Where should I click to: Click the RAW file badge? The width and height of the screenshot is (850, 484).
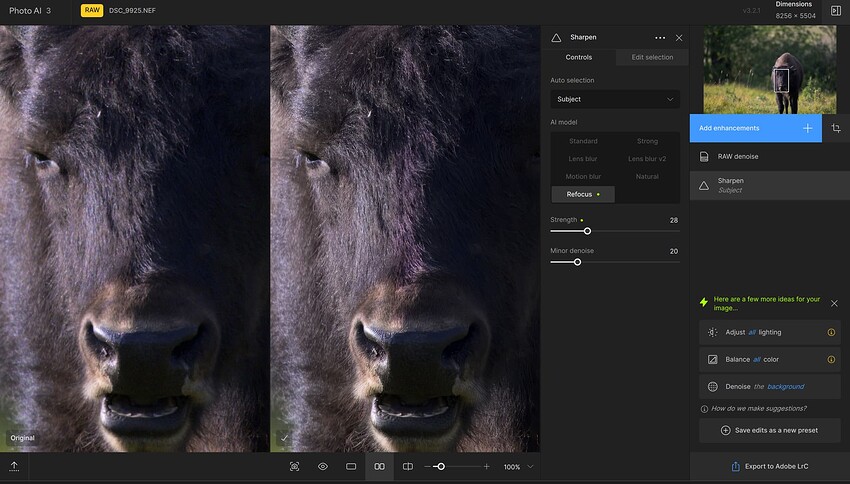coord(92,10)
